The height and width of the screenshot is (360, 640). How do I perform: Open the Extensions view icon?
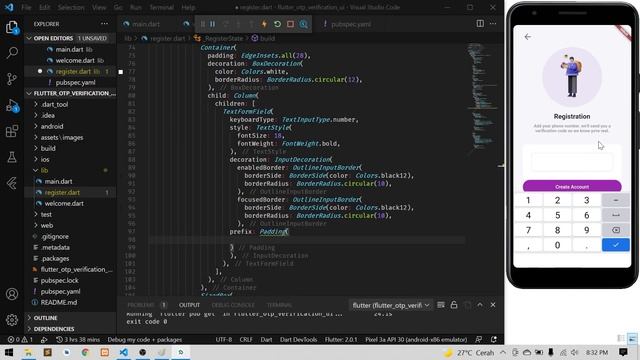coord(12,131)
